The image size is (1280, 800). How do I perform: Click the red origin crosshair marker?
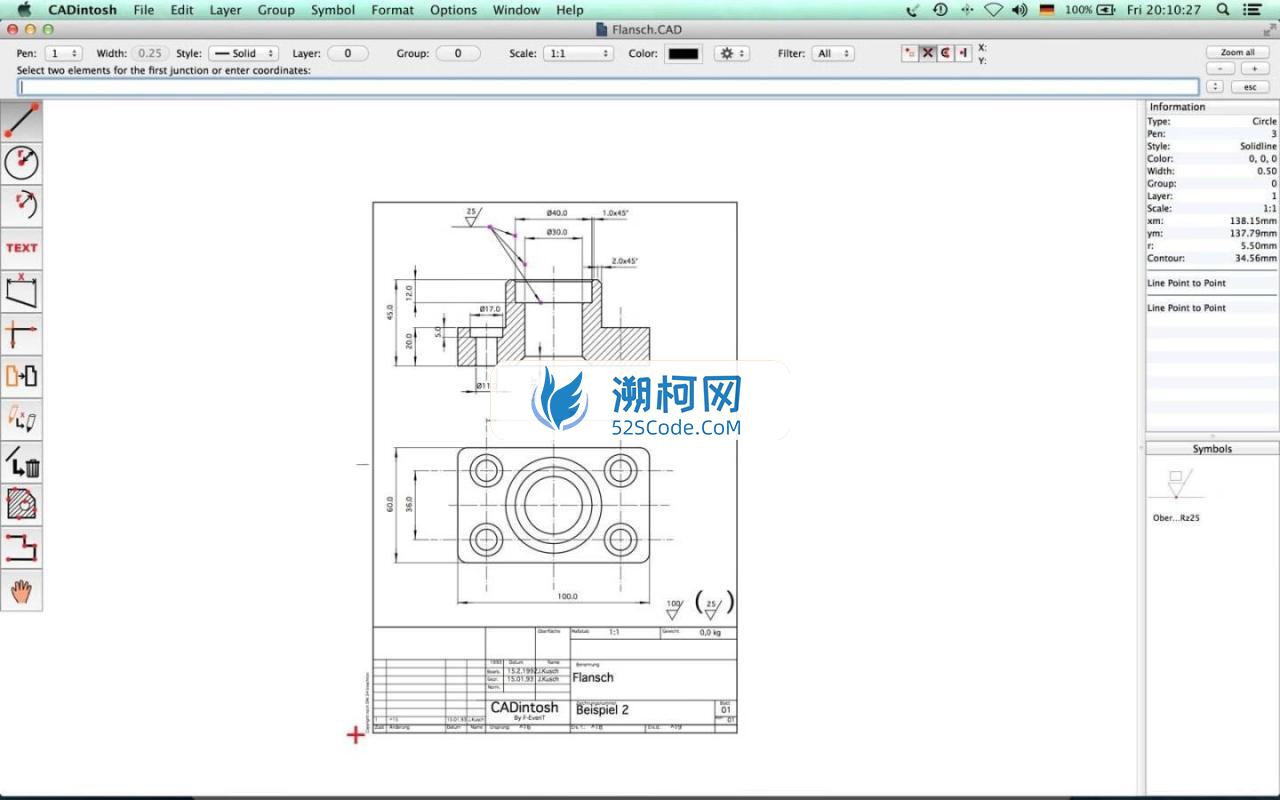point(356,735)
